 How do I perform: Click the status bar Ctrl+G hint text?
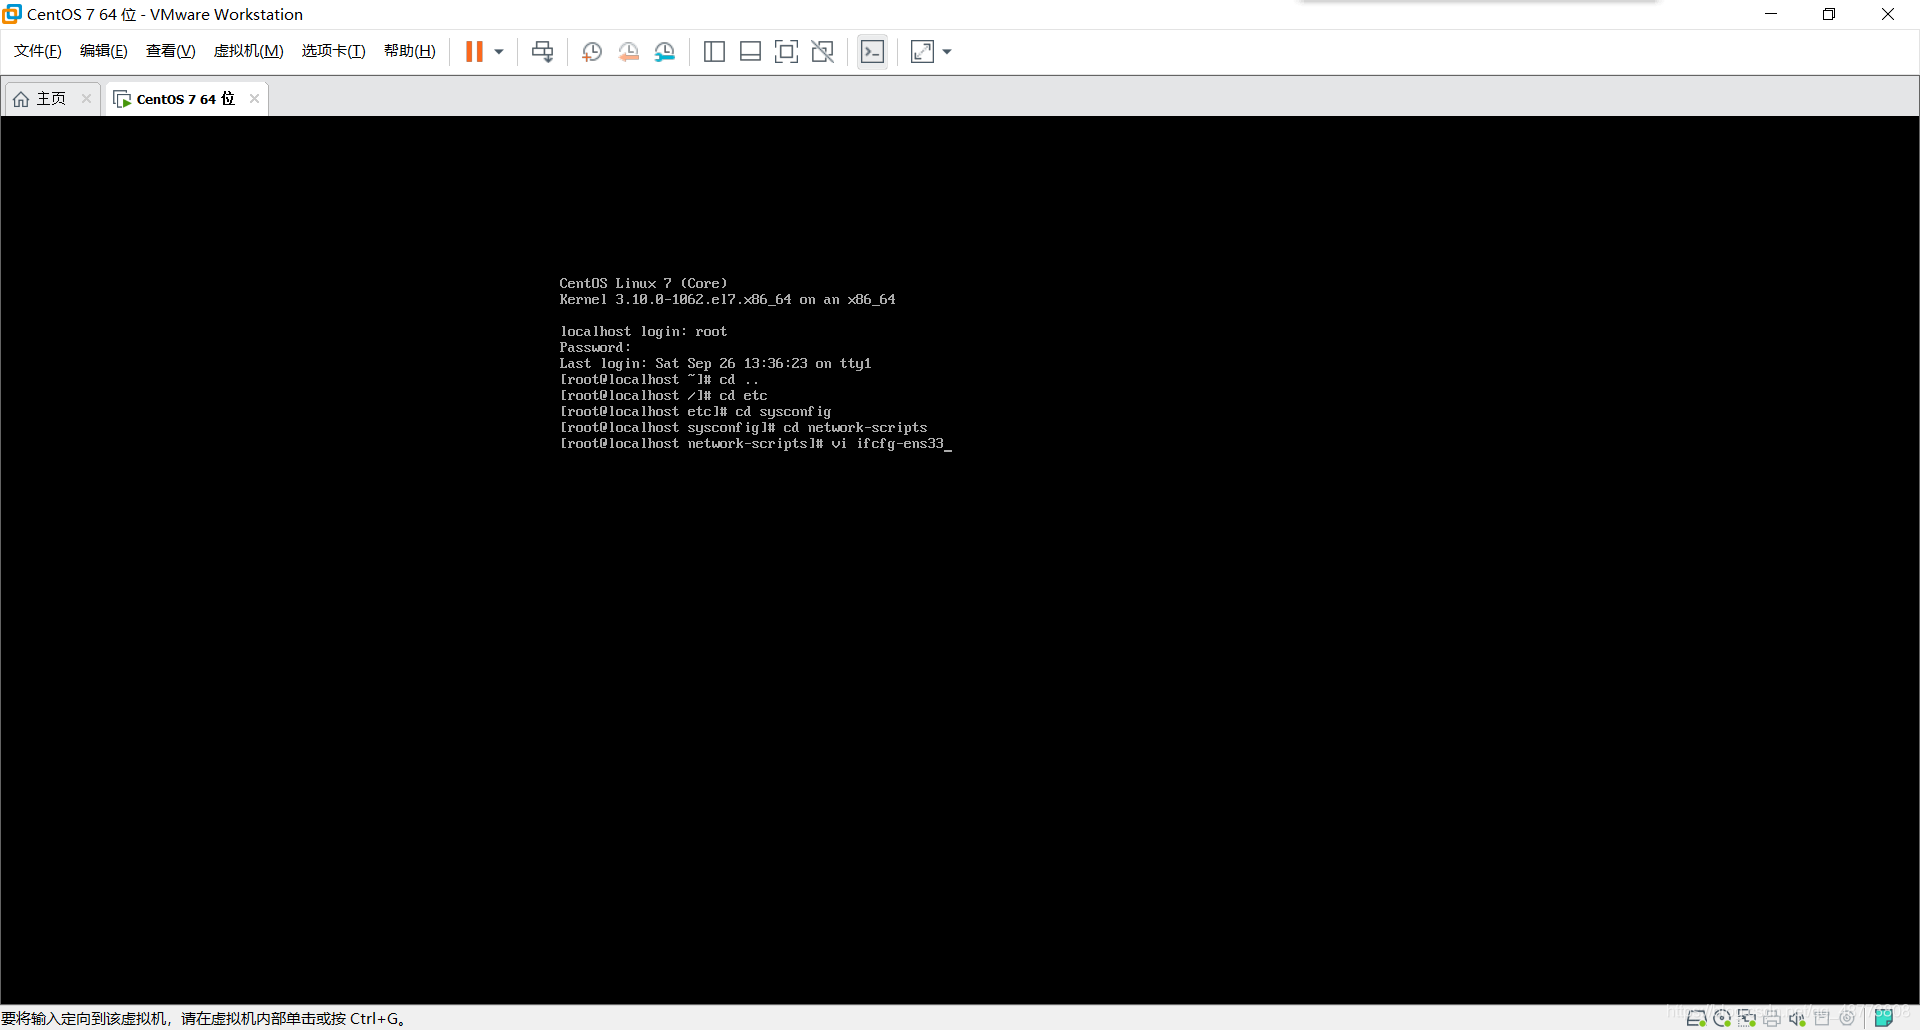(203, 1018)
